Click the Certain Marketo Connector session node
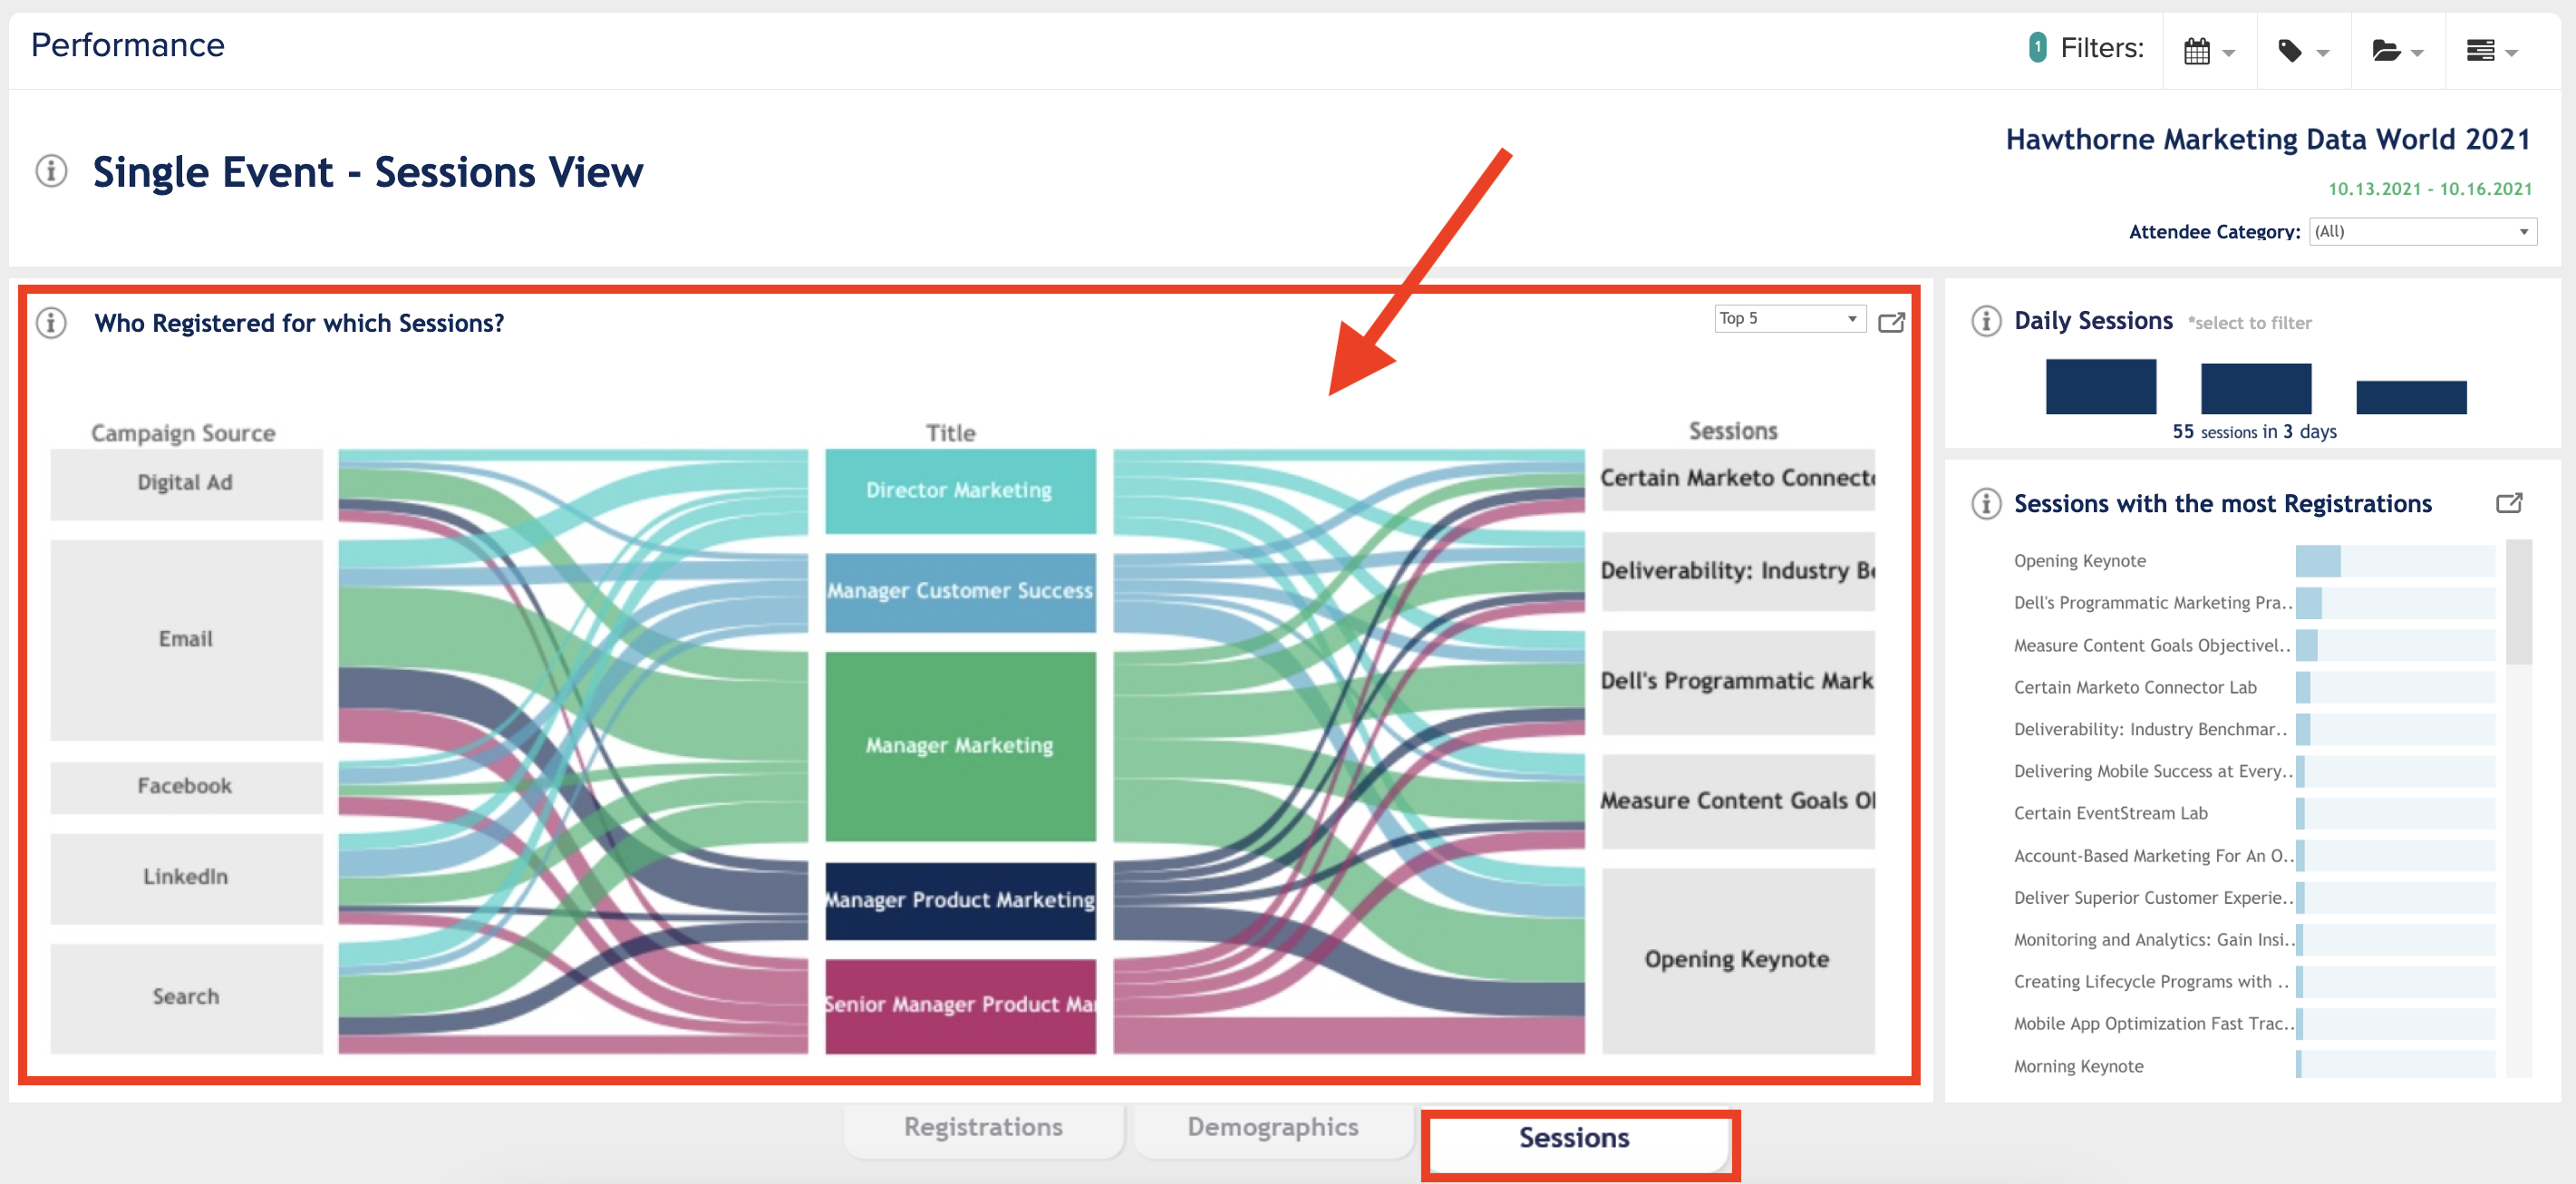This screenshot has height=1184, width=2576. pos(1738,479)
